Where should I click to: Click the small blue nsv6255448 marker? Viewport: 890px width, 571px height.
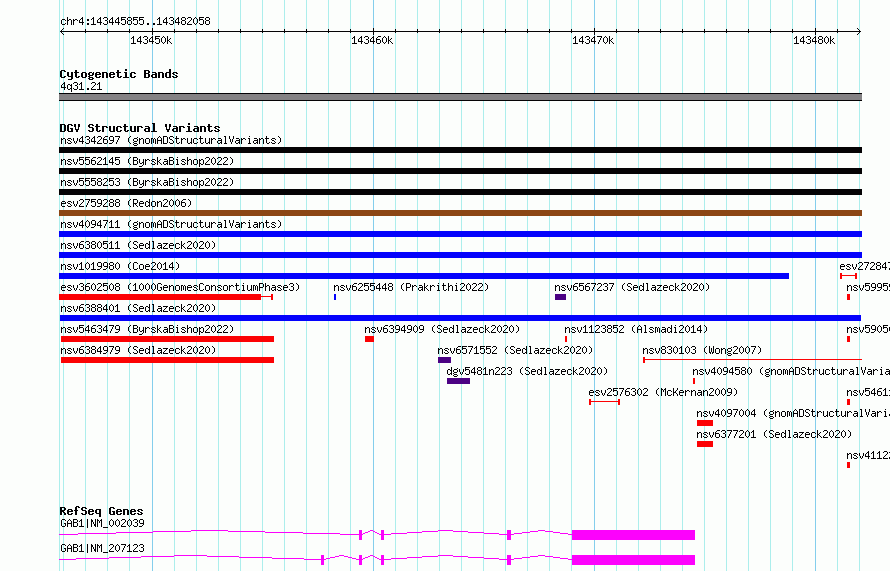pyautogui.click(x=335, y=297)
